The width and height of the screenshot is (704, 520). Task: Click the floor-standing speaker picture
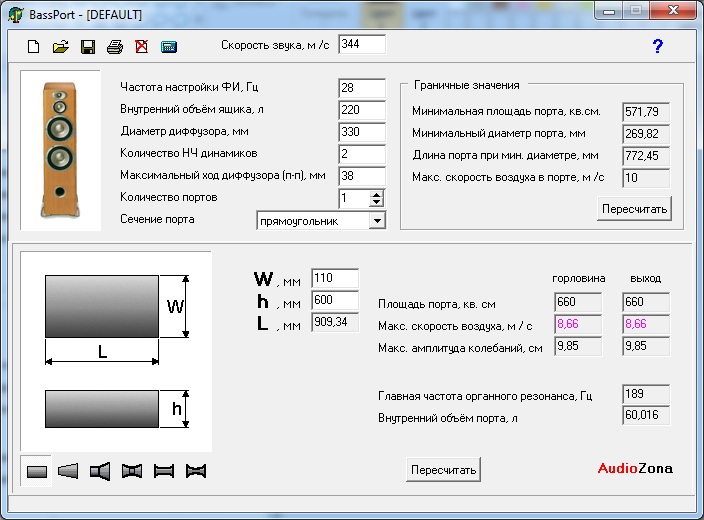60,150
